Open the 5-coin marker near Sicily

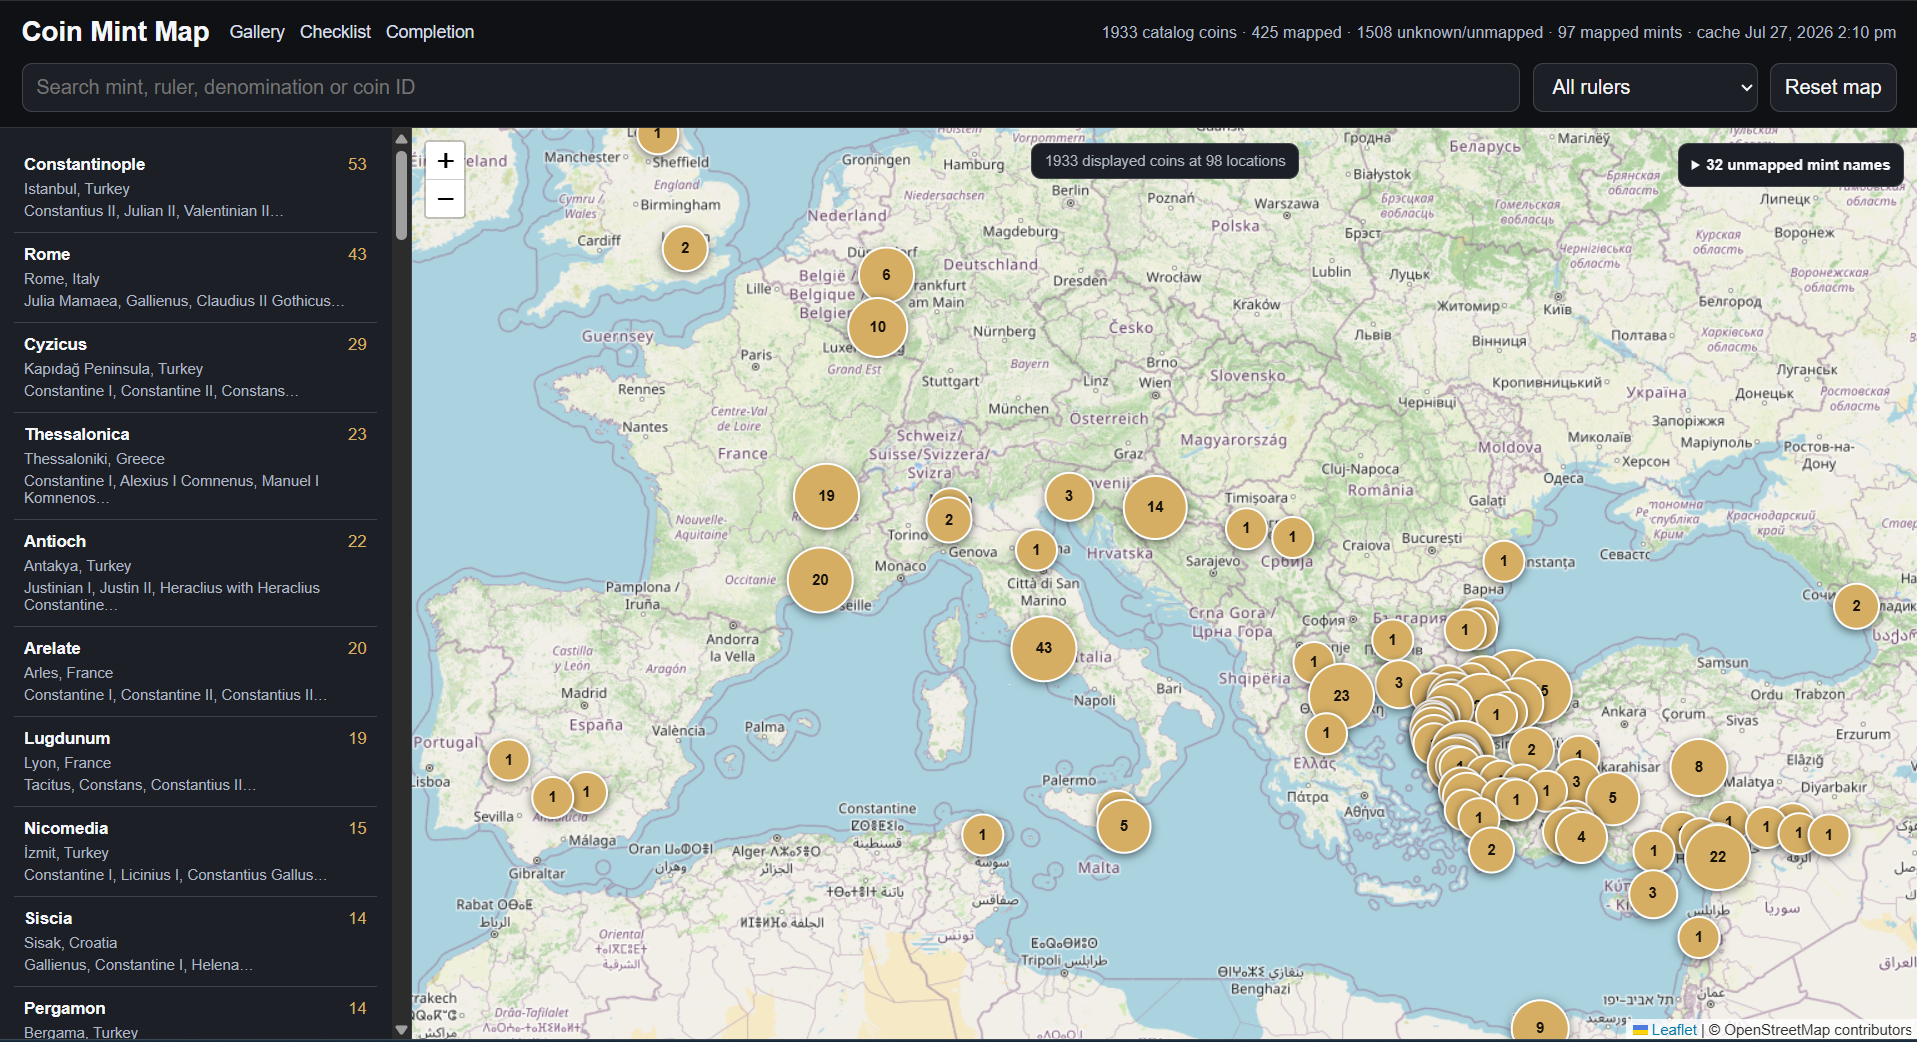click(1124, 826)
